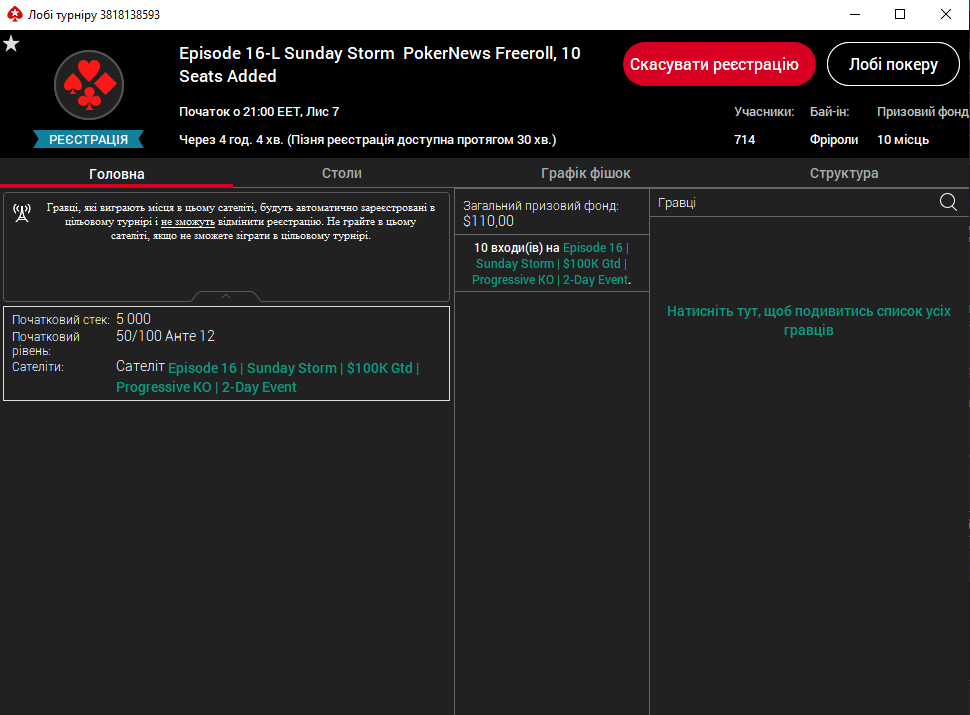Toggle the favorite star icon

coord(11,44)
